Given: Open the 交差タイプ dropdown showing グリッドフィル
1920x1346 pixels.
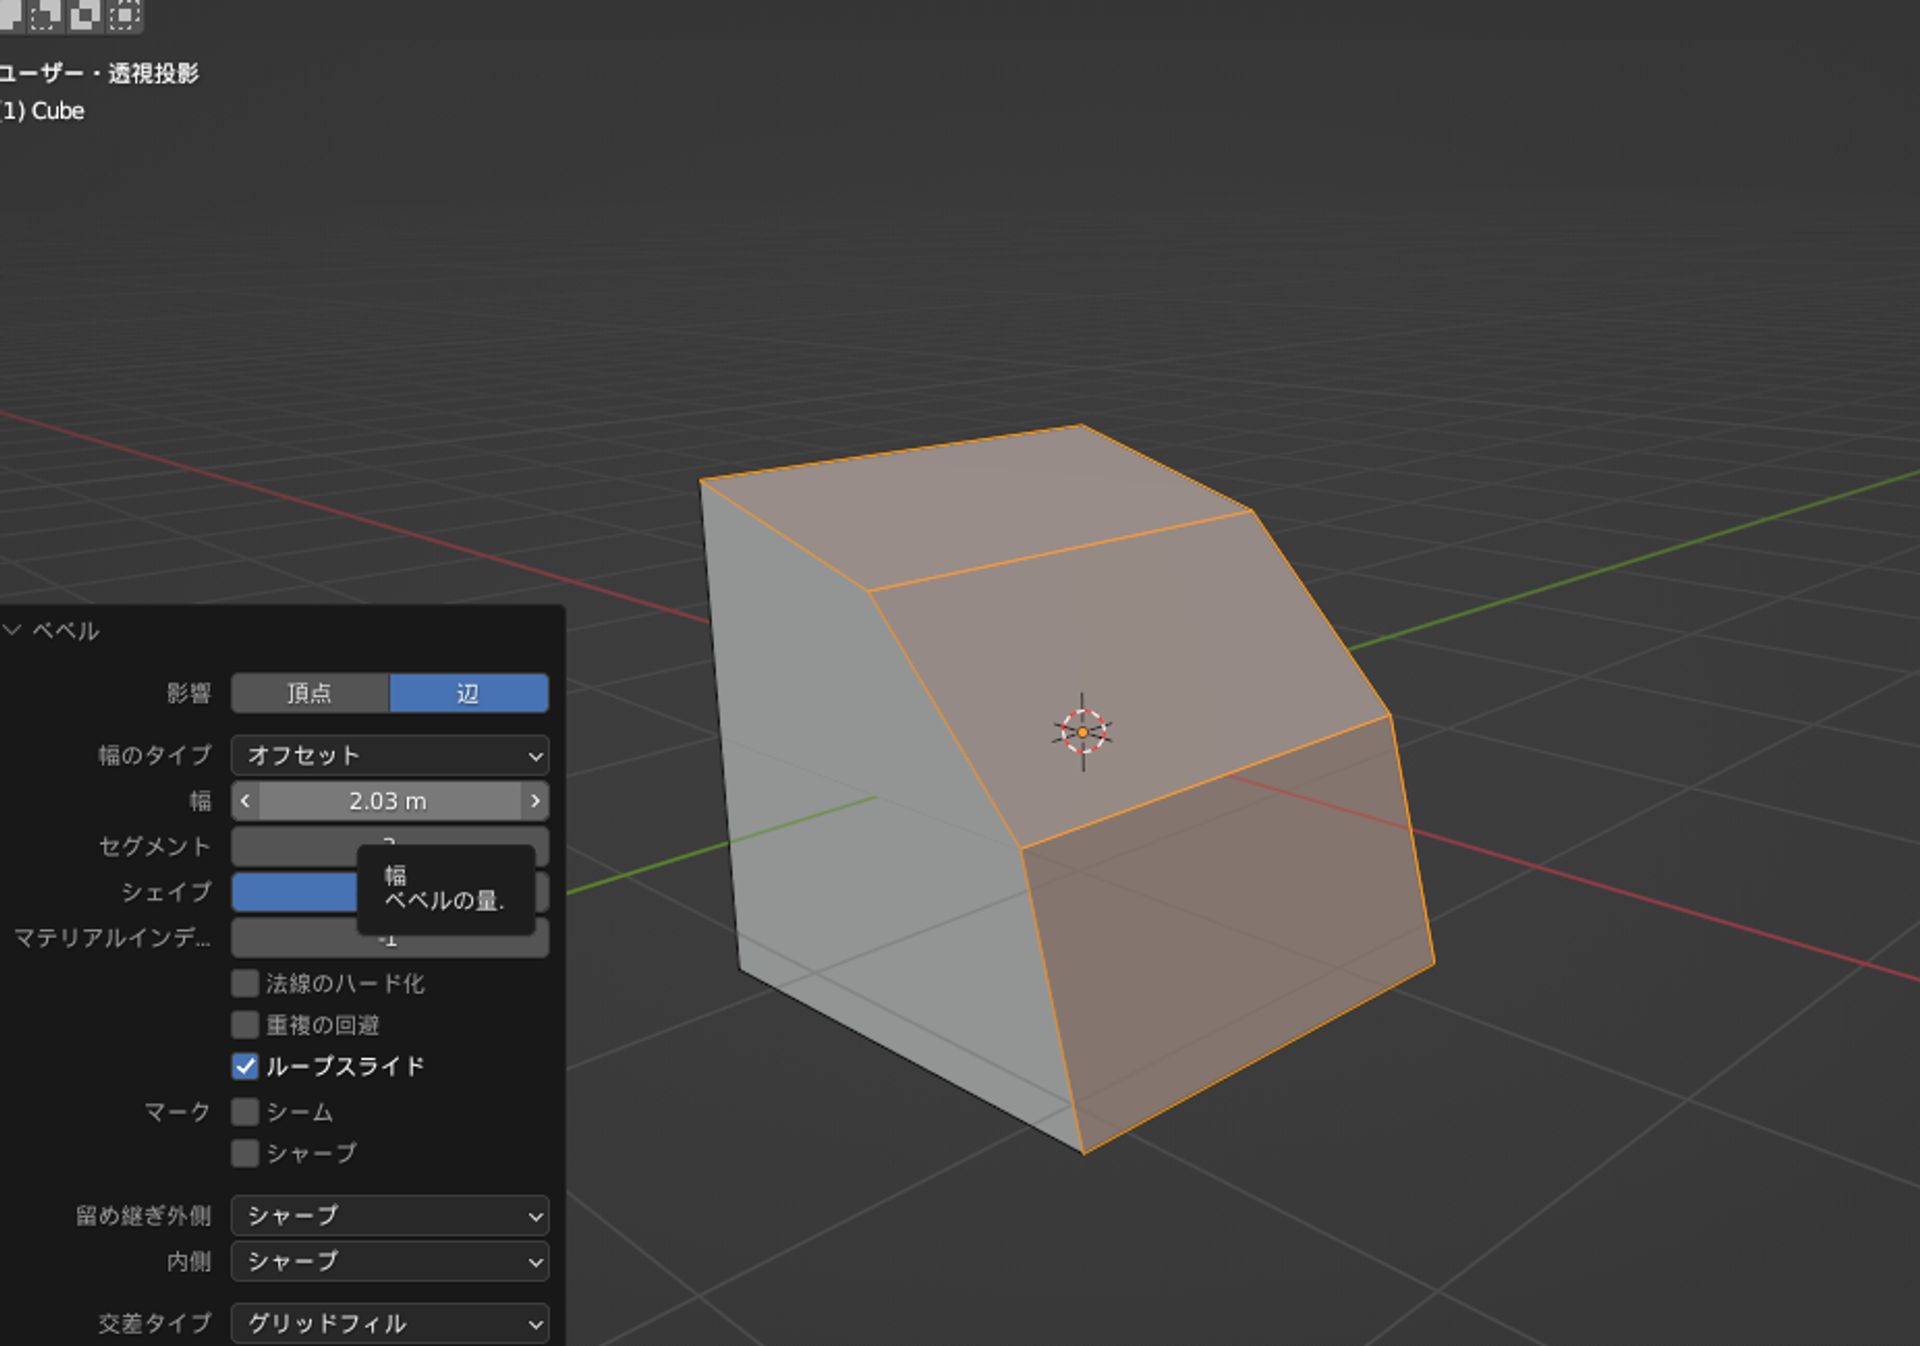Looking at the screenshot, I should [x=390, y=1322].
